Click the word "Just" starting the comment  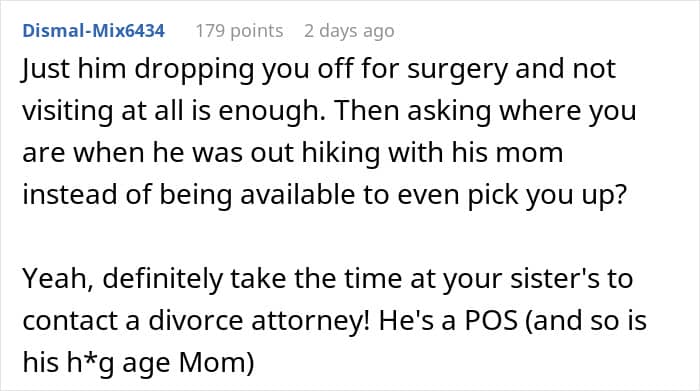tap(46, 69)
